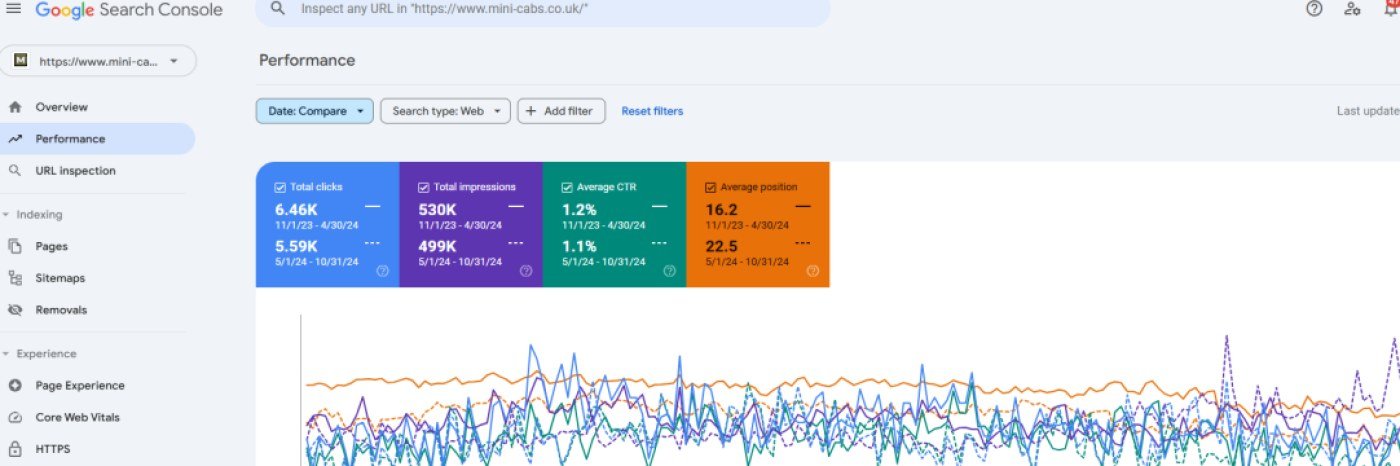Open the Search type: Web dropdown
Screen dimensions: 1400x466
pyautogui.click(x=446, y=111)
